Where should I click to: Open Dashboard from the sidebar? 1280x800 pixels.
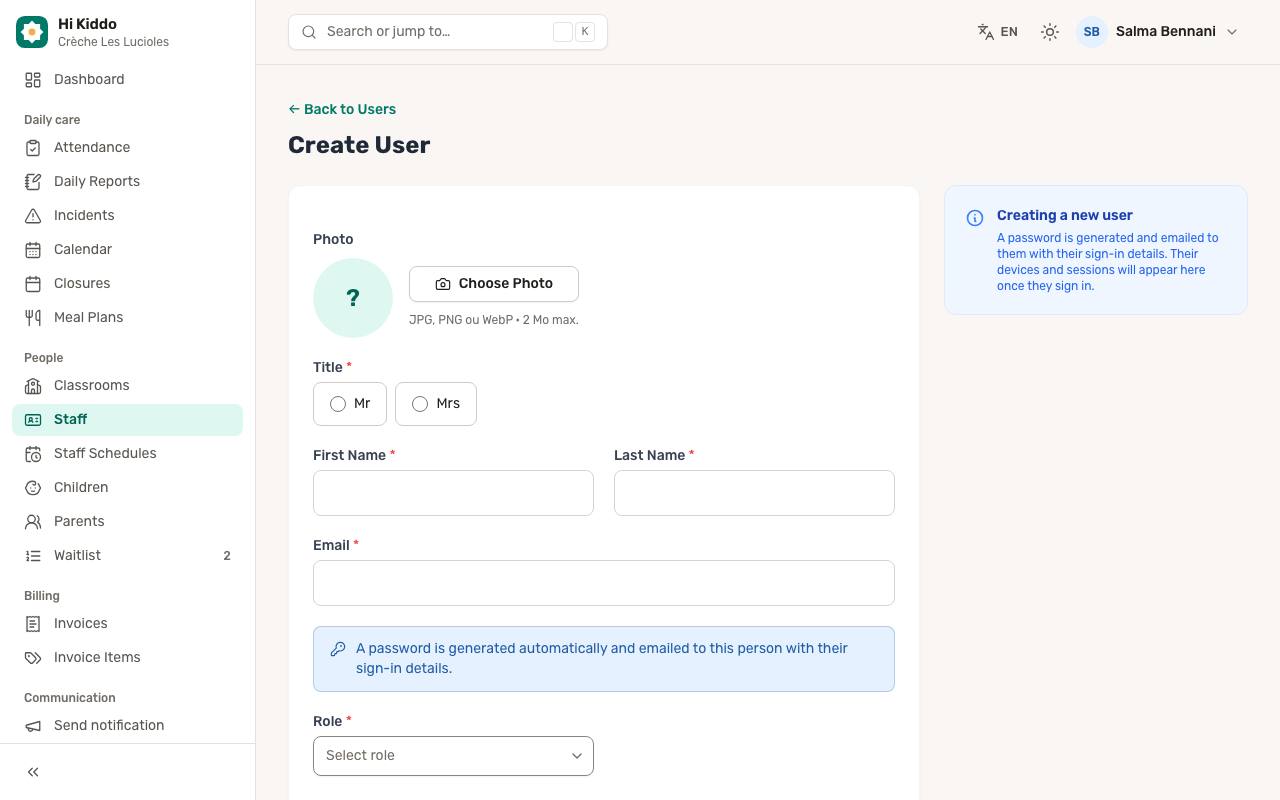click(x=127, y=79)
